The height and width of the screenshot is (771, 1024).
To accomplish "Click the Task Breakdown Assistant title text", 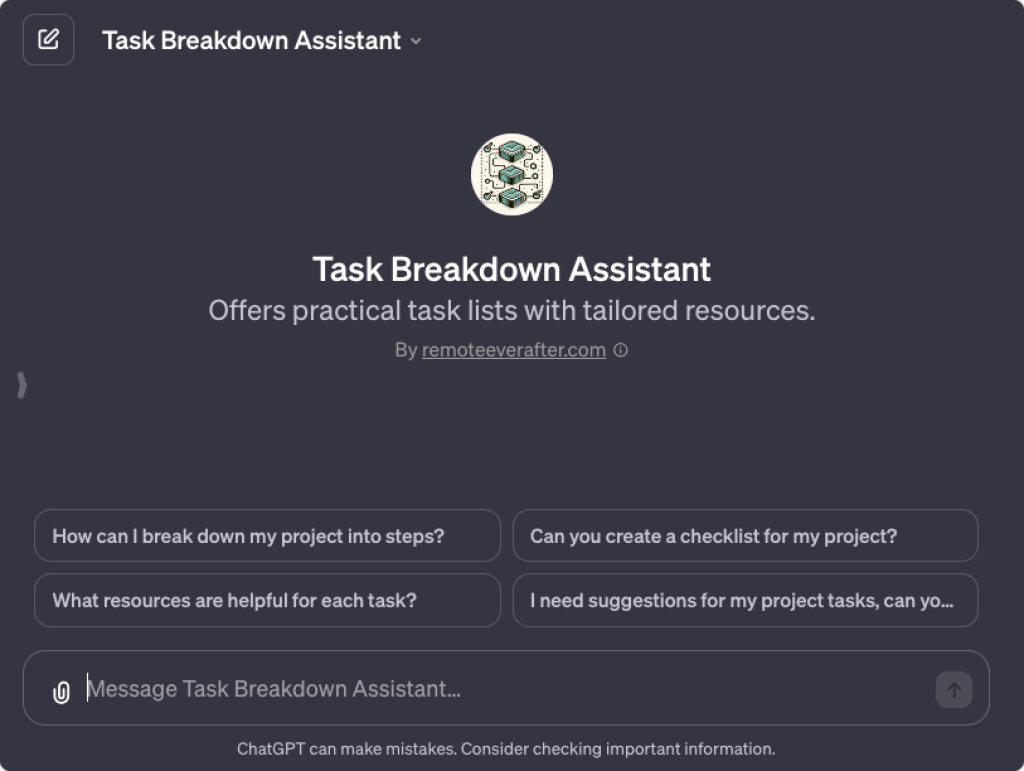I will pos(511,269).
